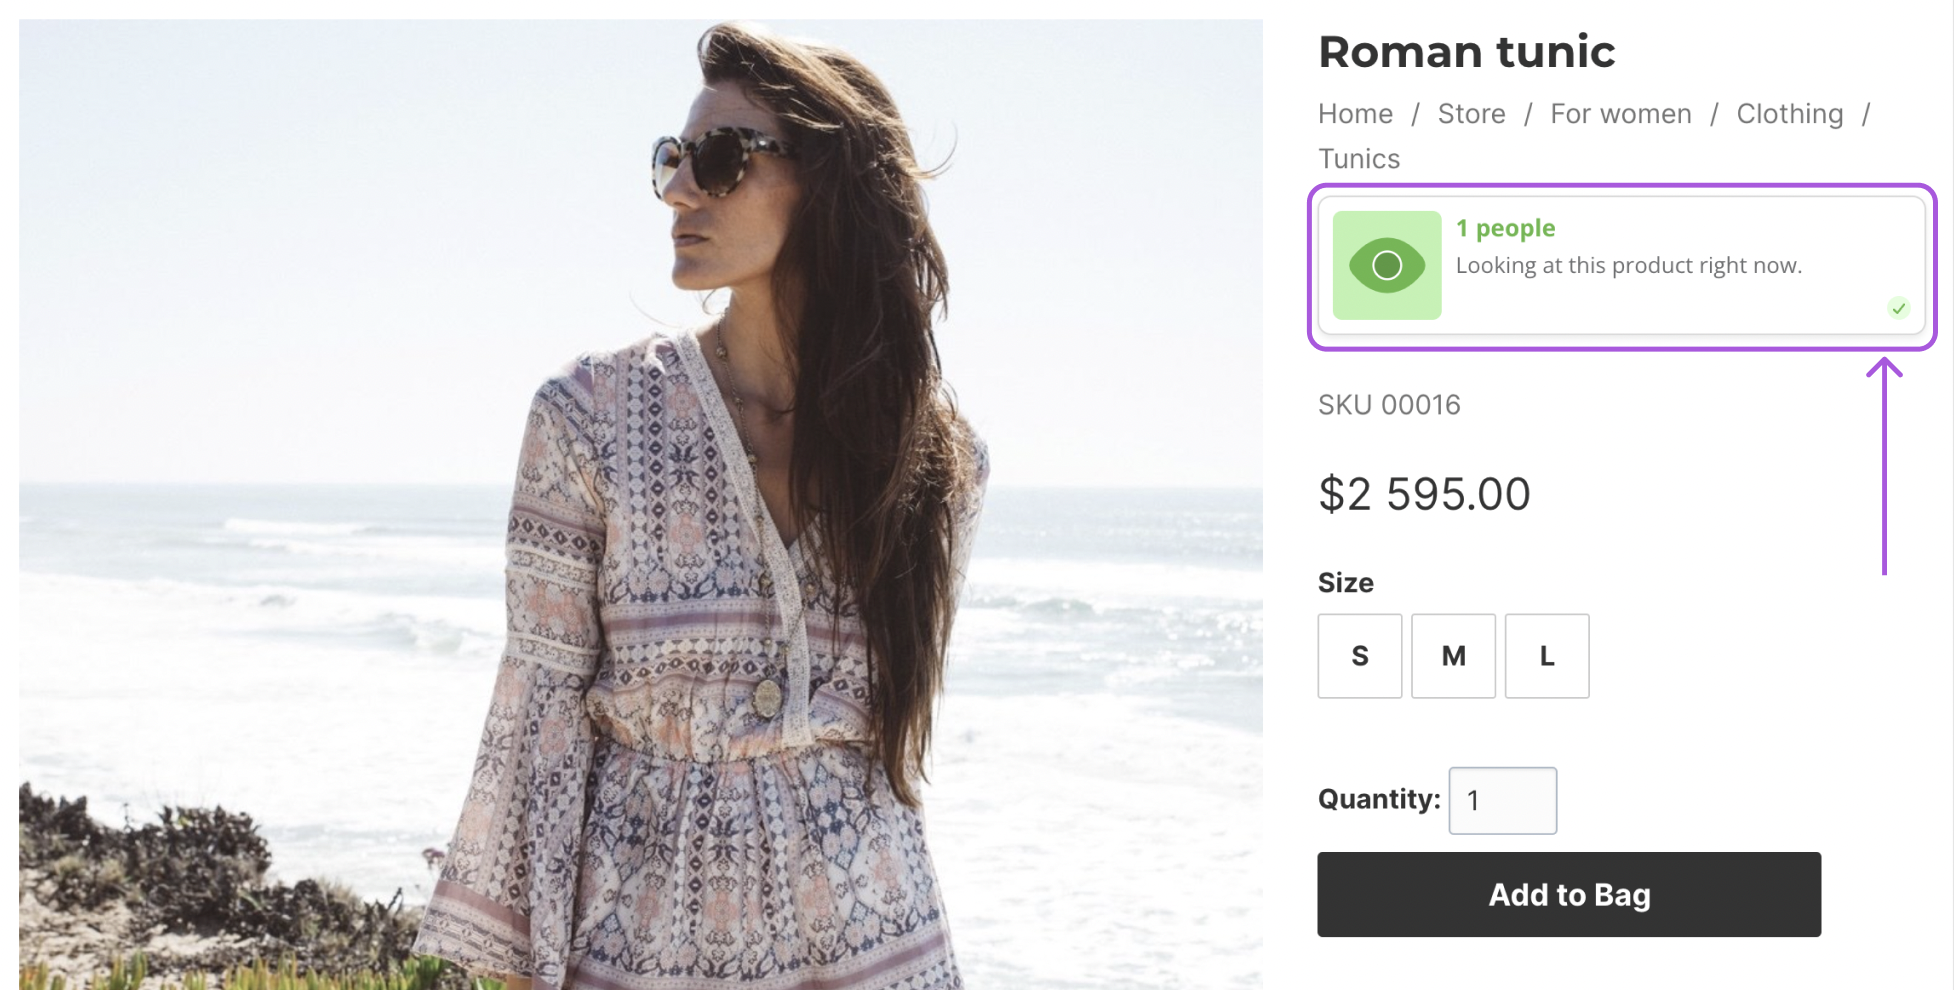The height and width of the screenshot is (990, 1954).
Task: Click the Roman tunic product title
Action: point(1466,52)
